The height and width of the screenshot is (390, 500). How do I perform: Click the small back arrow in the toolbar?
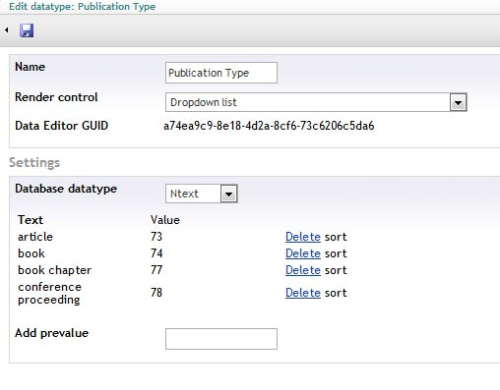click(x=7, y=30)
